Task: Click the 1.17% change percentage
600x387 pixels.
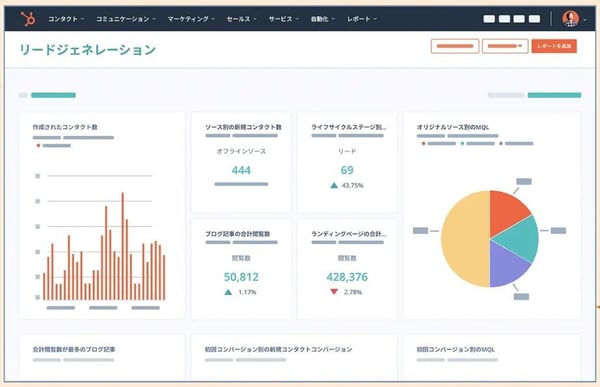Action: pos(247,292)
